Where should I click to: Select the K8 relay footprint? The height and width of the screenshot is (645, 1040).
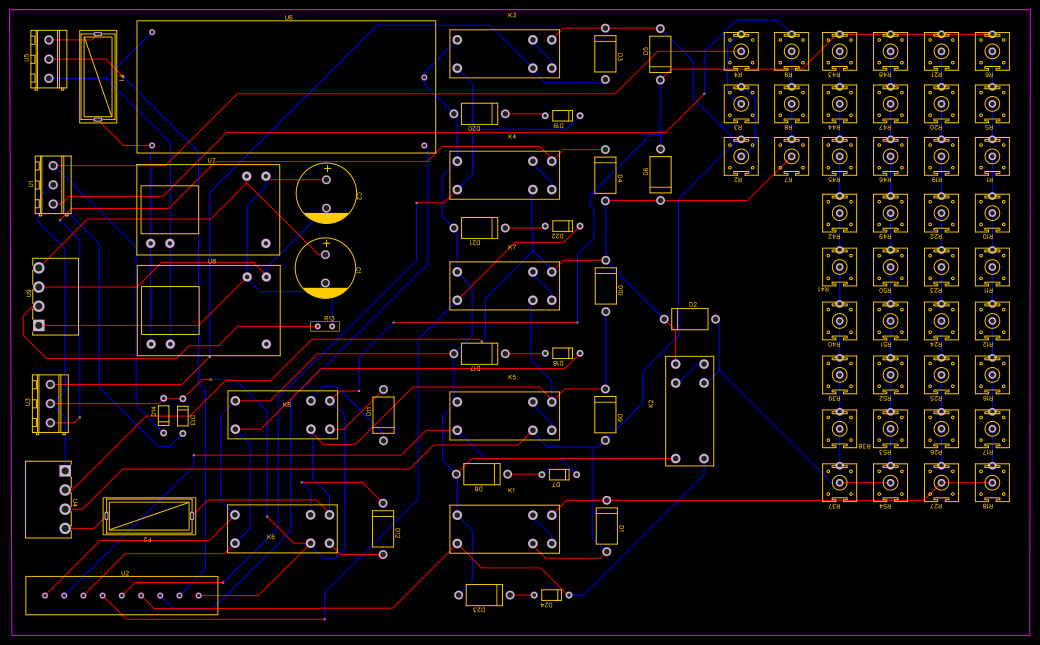pyautogui.click(x=282, y=415)
